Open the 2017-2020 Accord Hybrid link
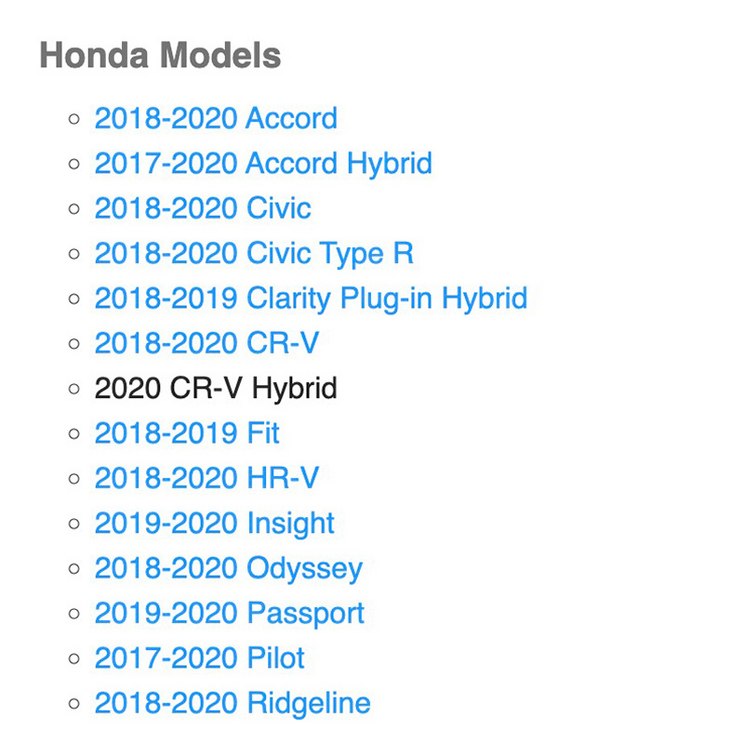The image size is (744, 744). tap(263, 163)
